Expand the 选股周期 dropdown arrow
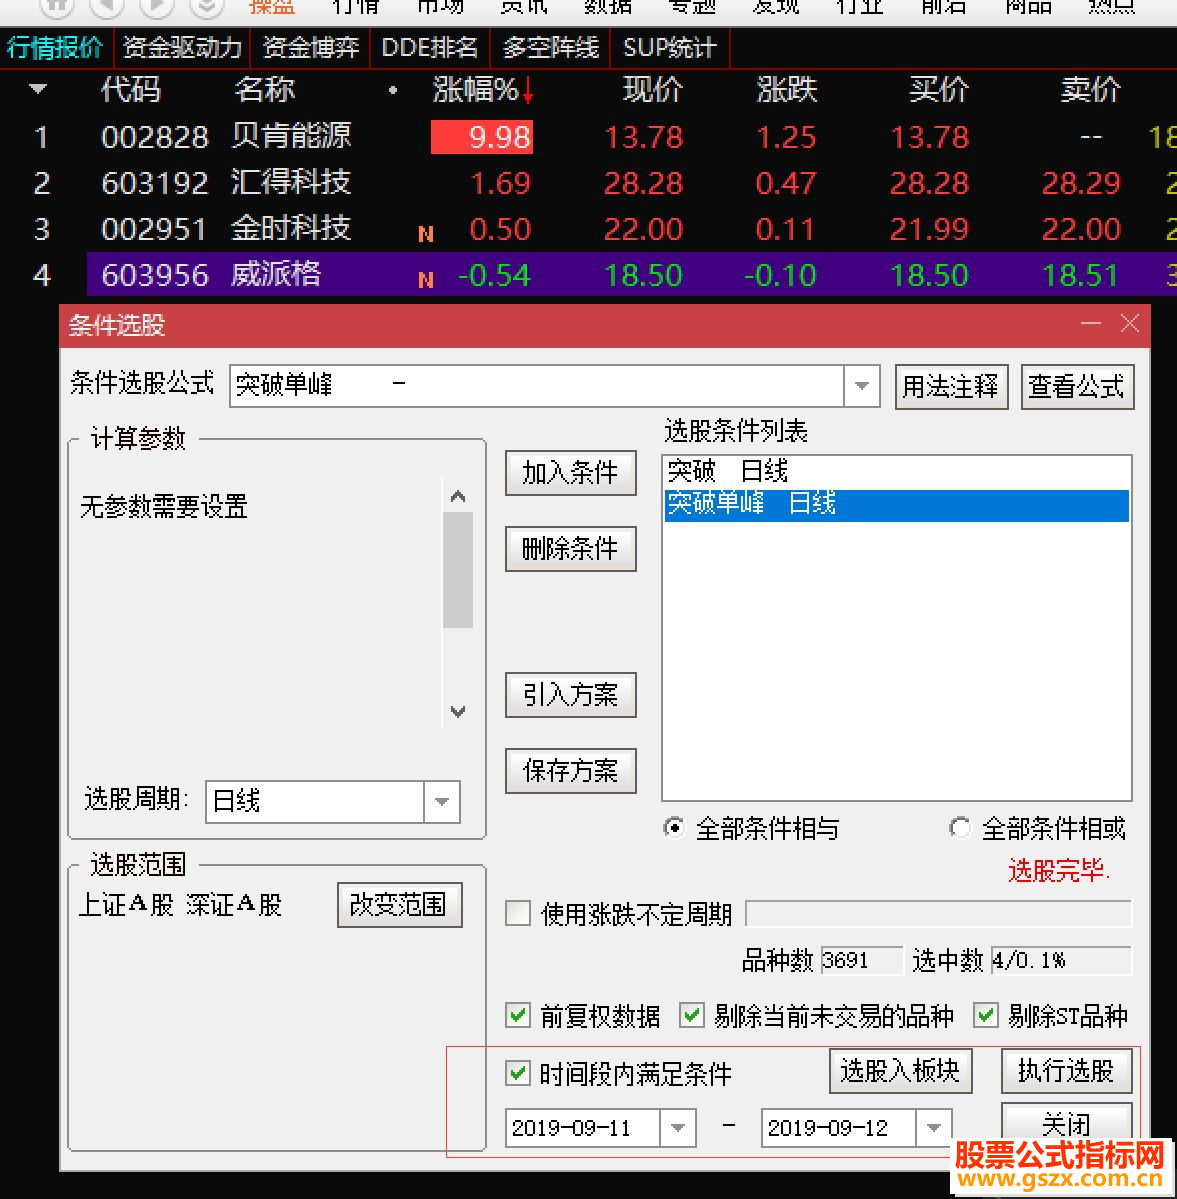The width and height of the screenshot is (1177, 1199). 442,801
